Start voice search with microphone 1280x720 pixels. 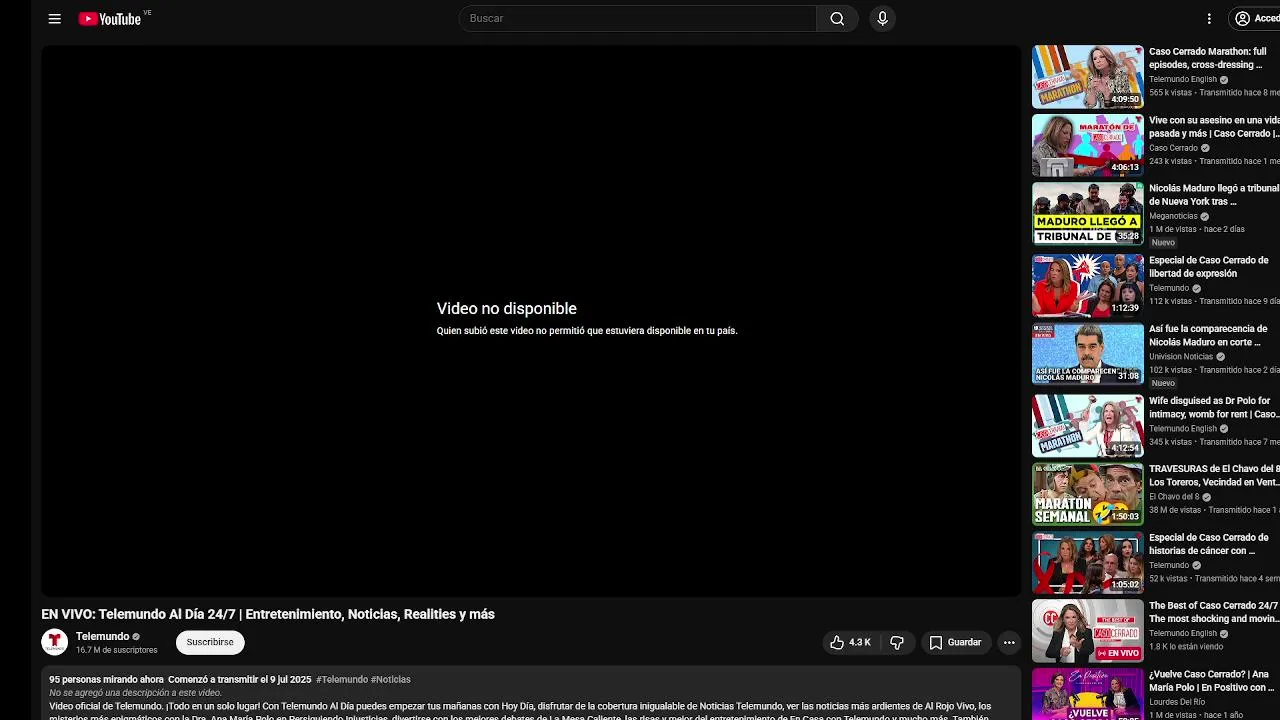coord(882,18)
